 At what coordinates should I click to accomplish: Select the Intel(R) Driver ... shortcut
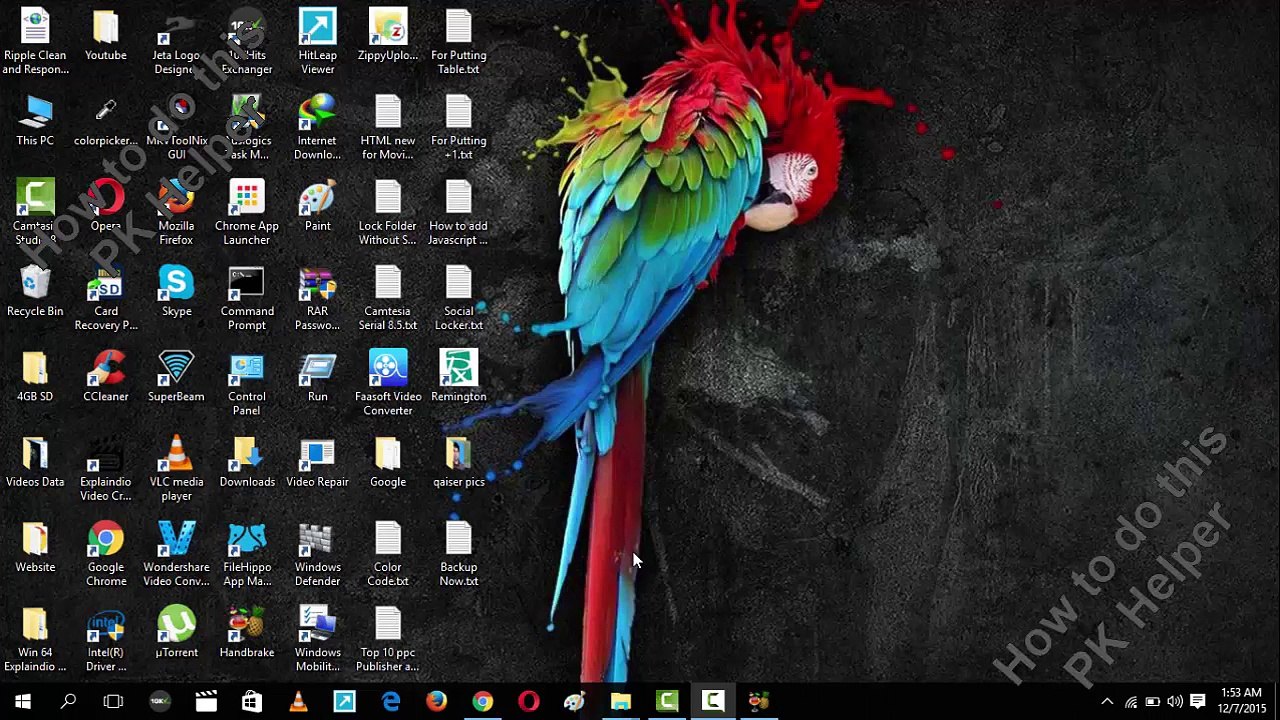tap(105, 640)
